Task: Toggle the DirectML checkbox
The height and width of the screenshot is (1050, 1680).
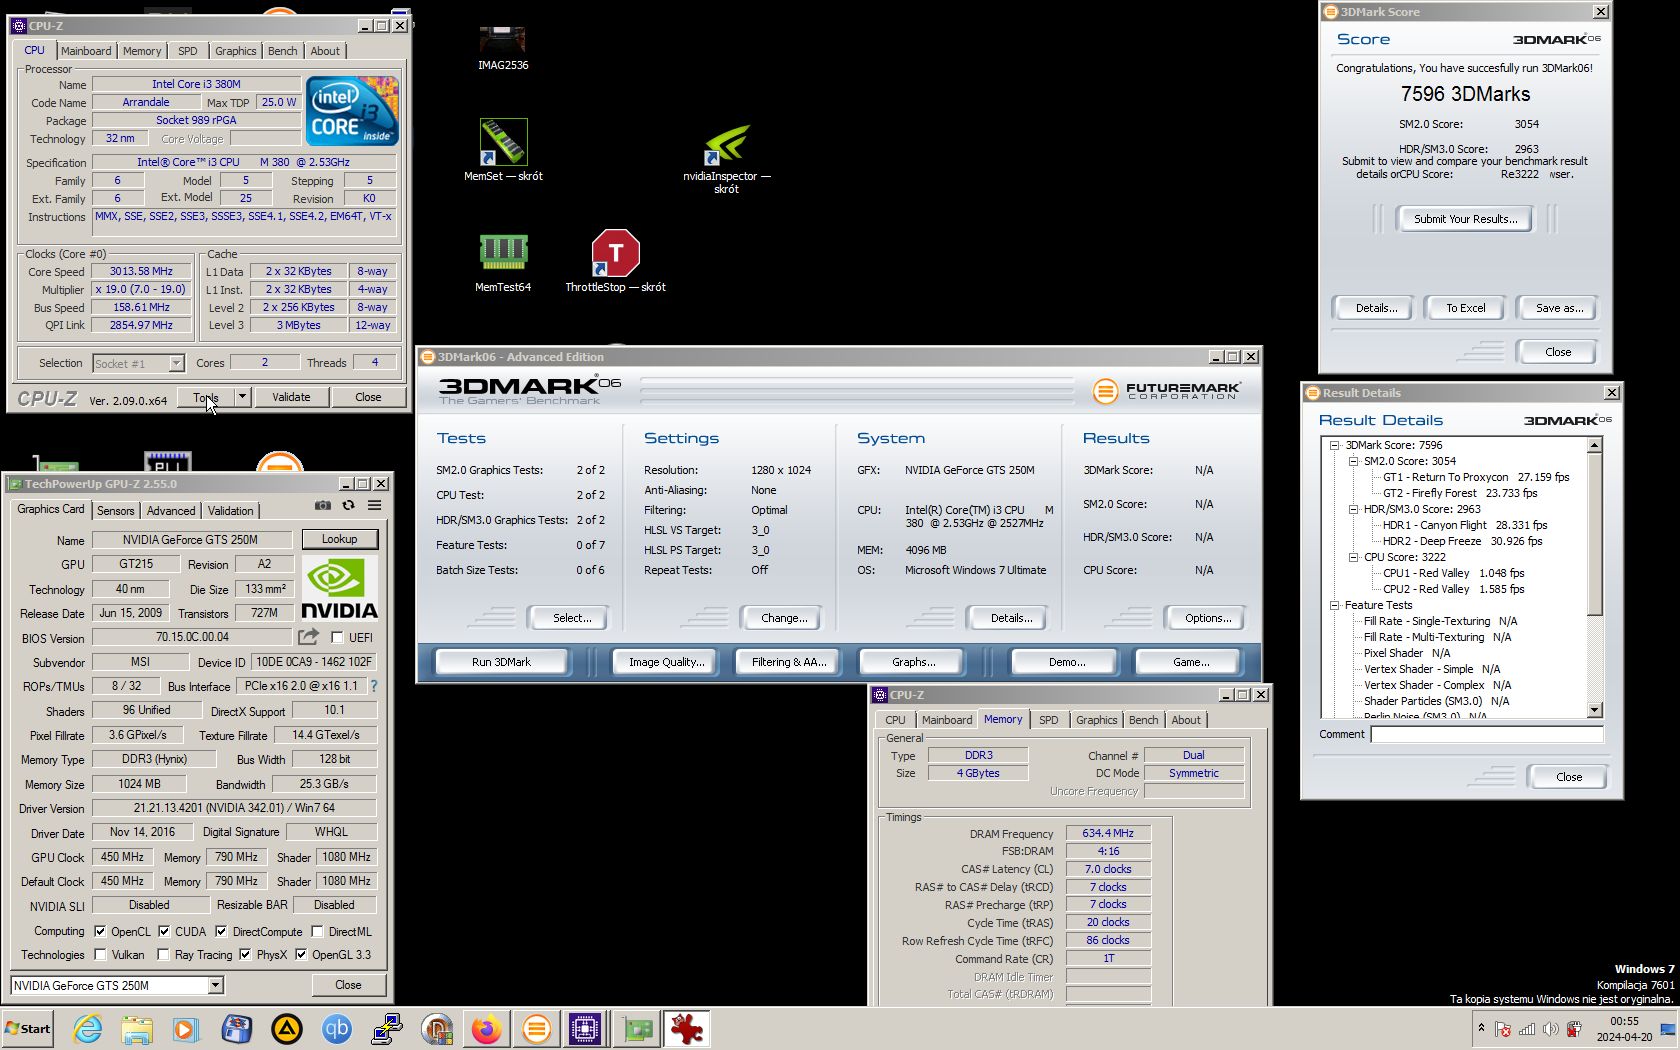Action: coord(317,931)
